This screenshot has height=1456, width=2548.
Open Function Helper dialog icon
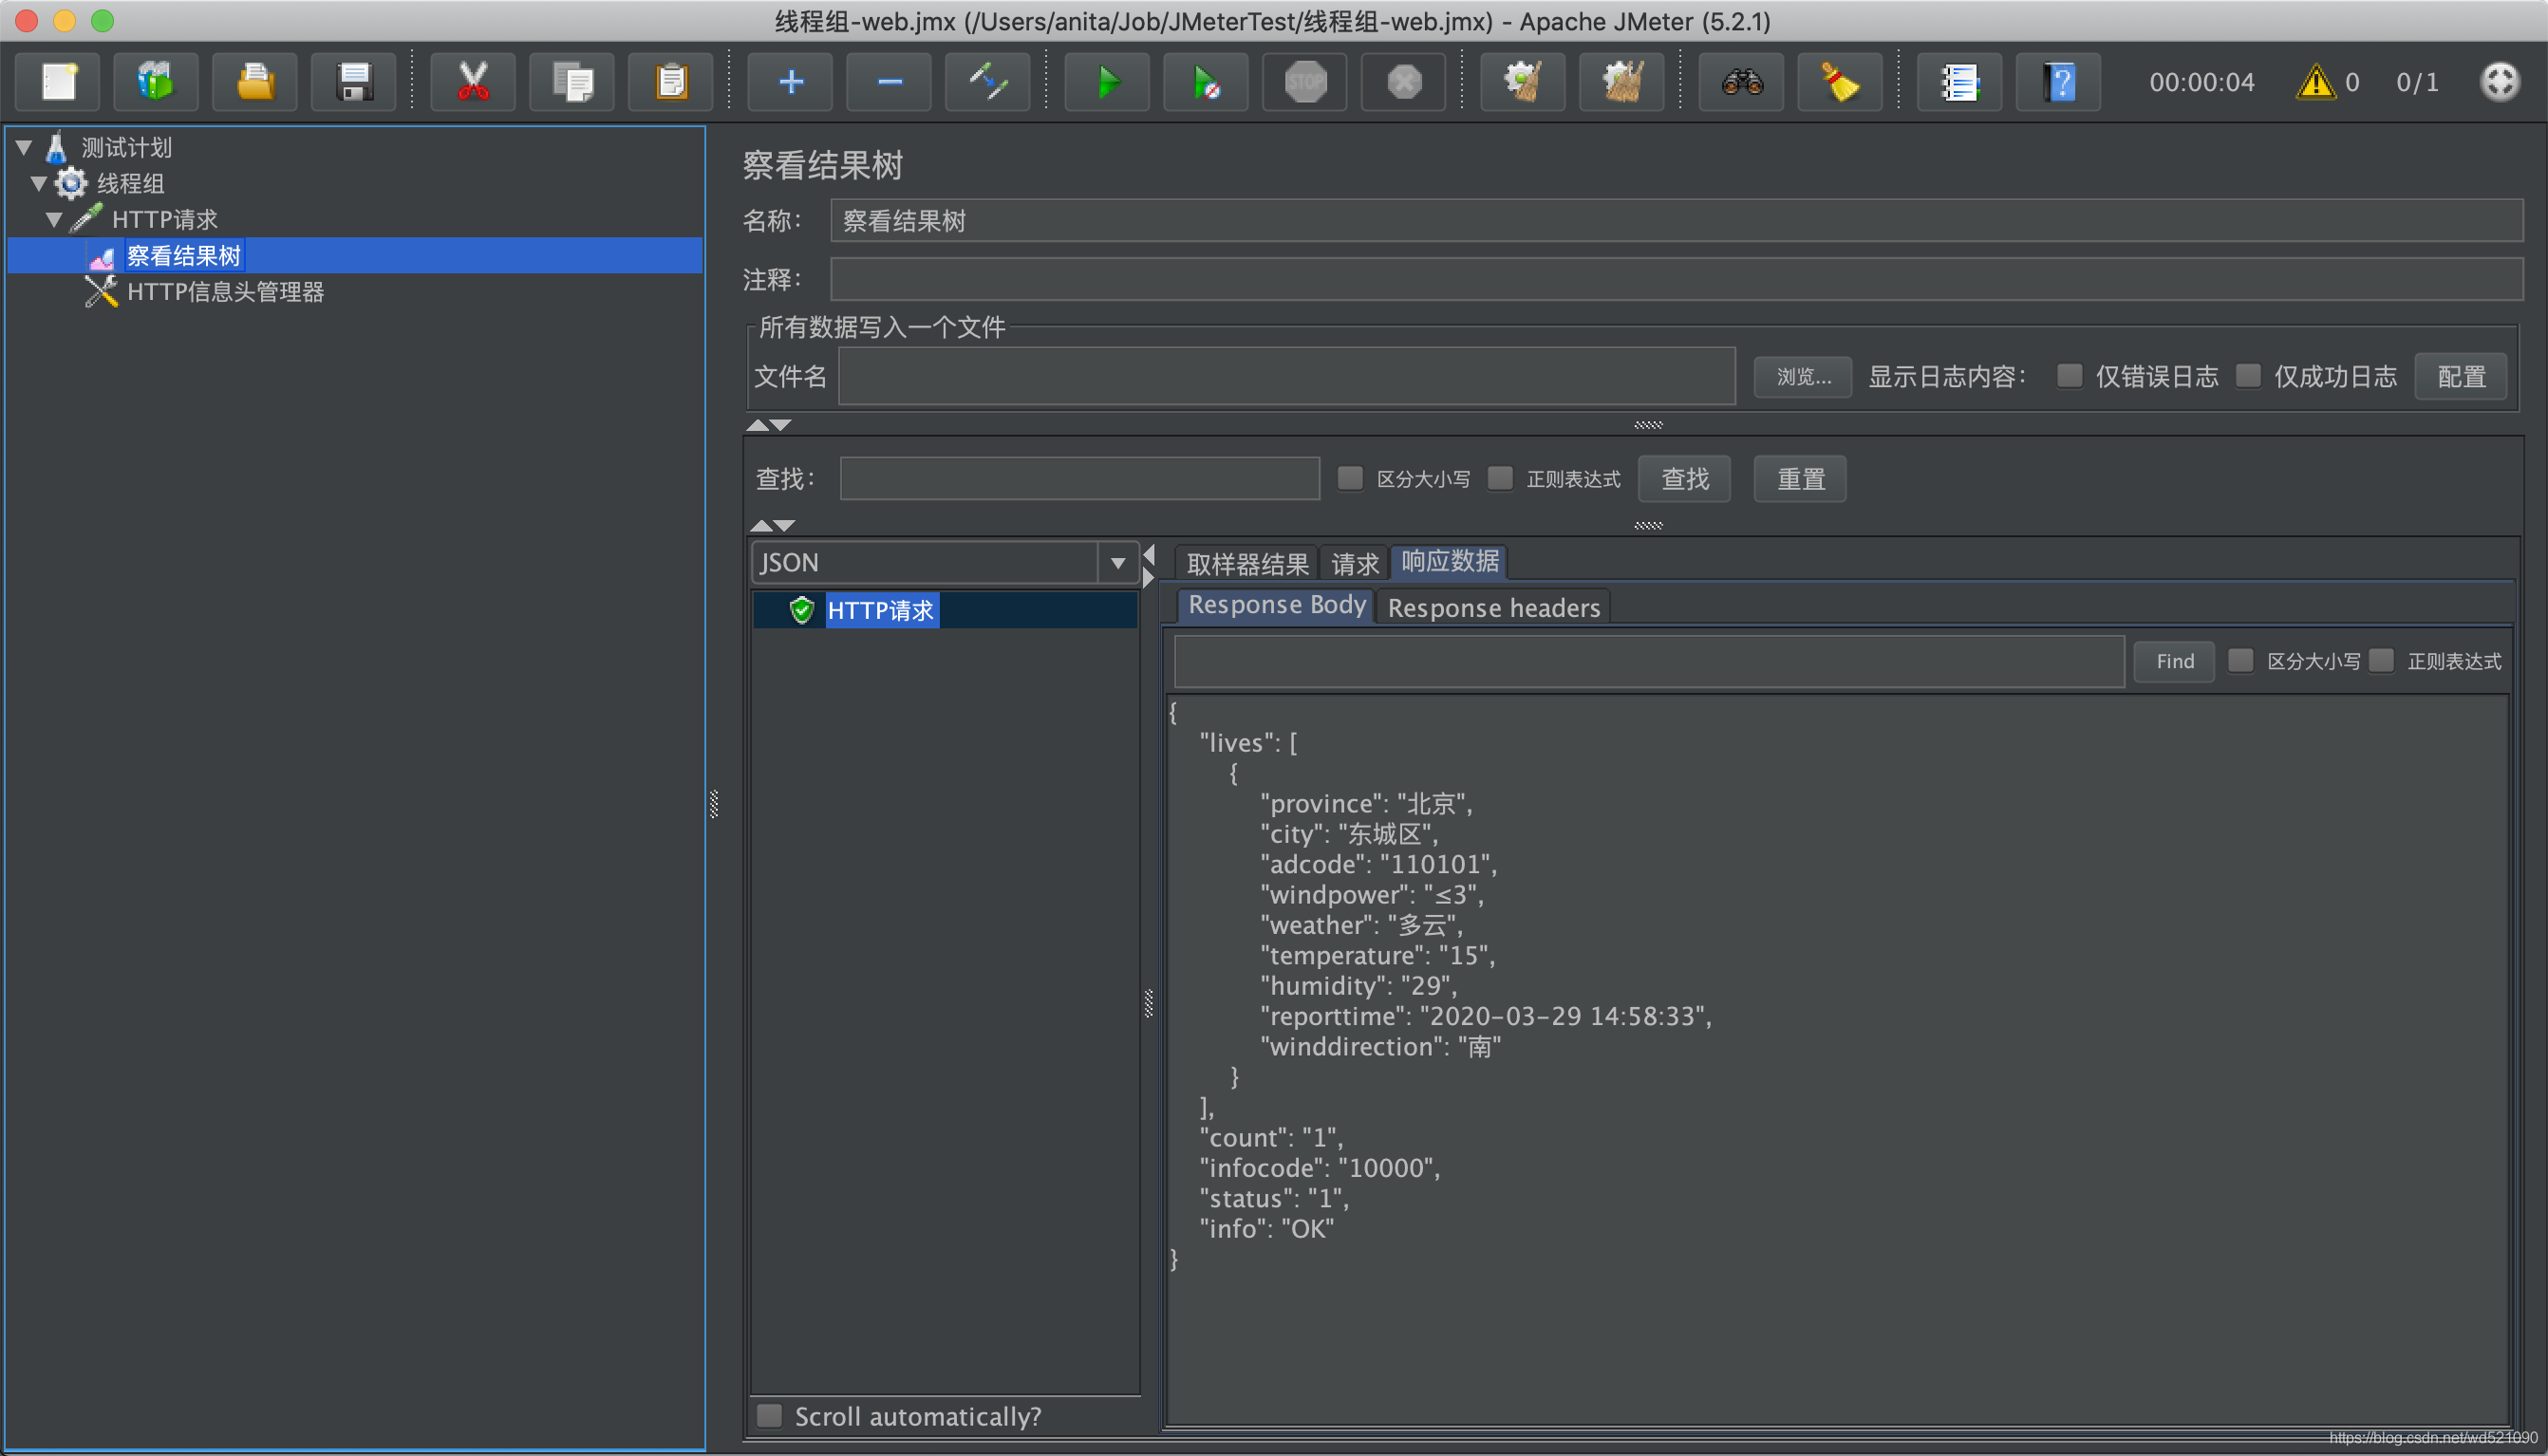click(x=1959, y=82)
